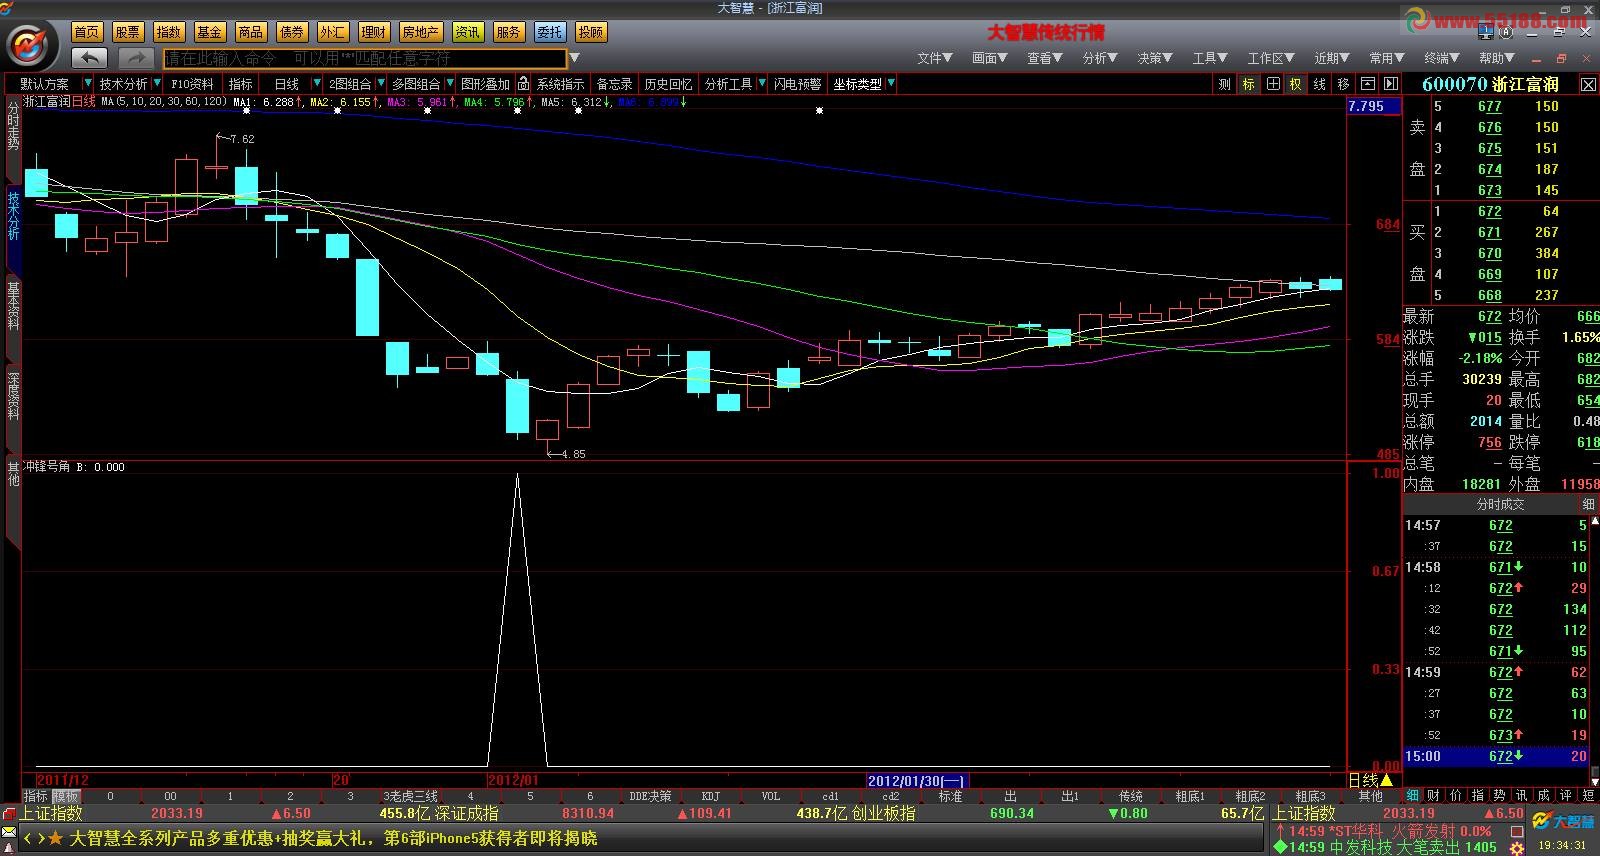Toggle the 标 marker button
1600x856 pixels.
point(1248,84)
